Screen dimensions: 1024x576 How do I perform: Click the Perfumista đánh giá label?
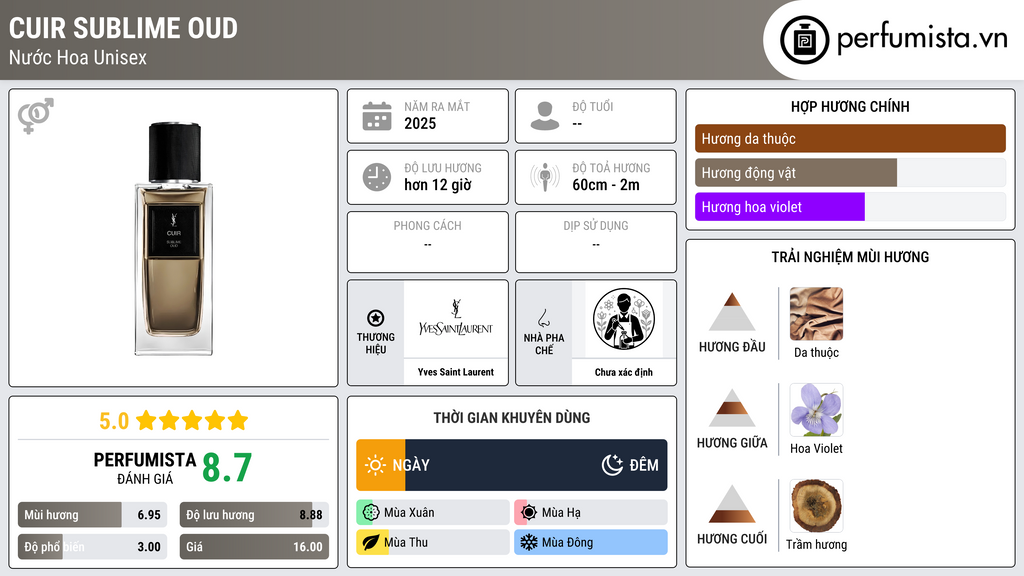click(x=145, y=468)
